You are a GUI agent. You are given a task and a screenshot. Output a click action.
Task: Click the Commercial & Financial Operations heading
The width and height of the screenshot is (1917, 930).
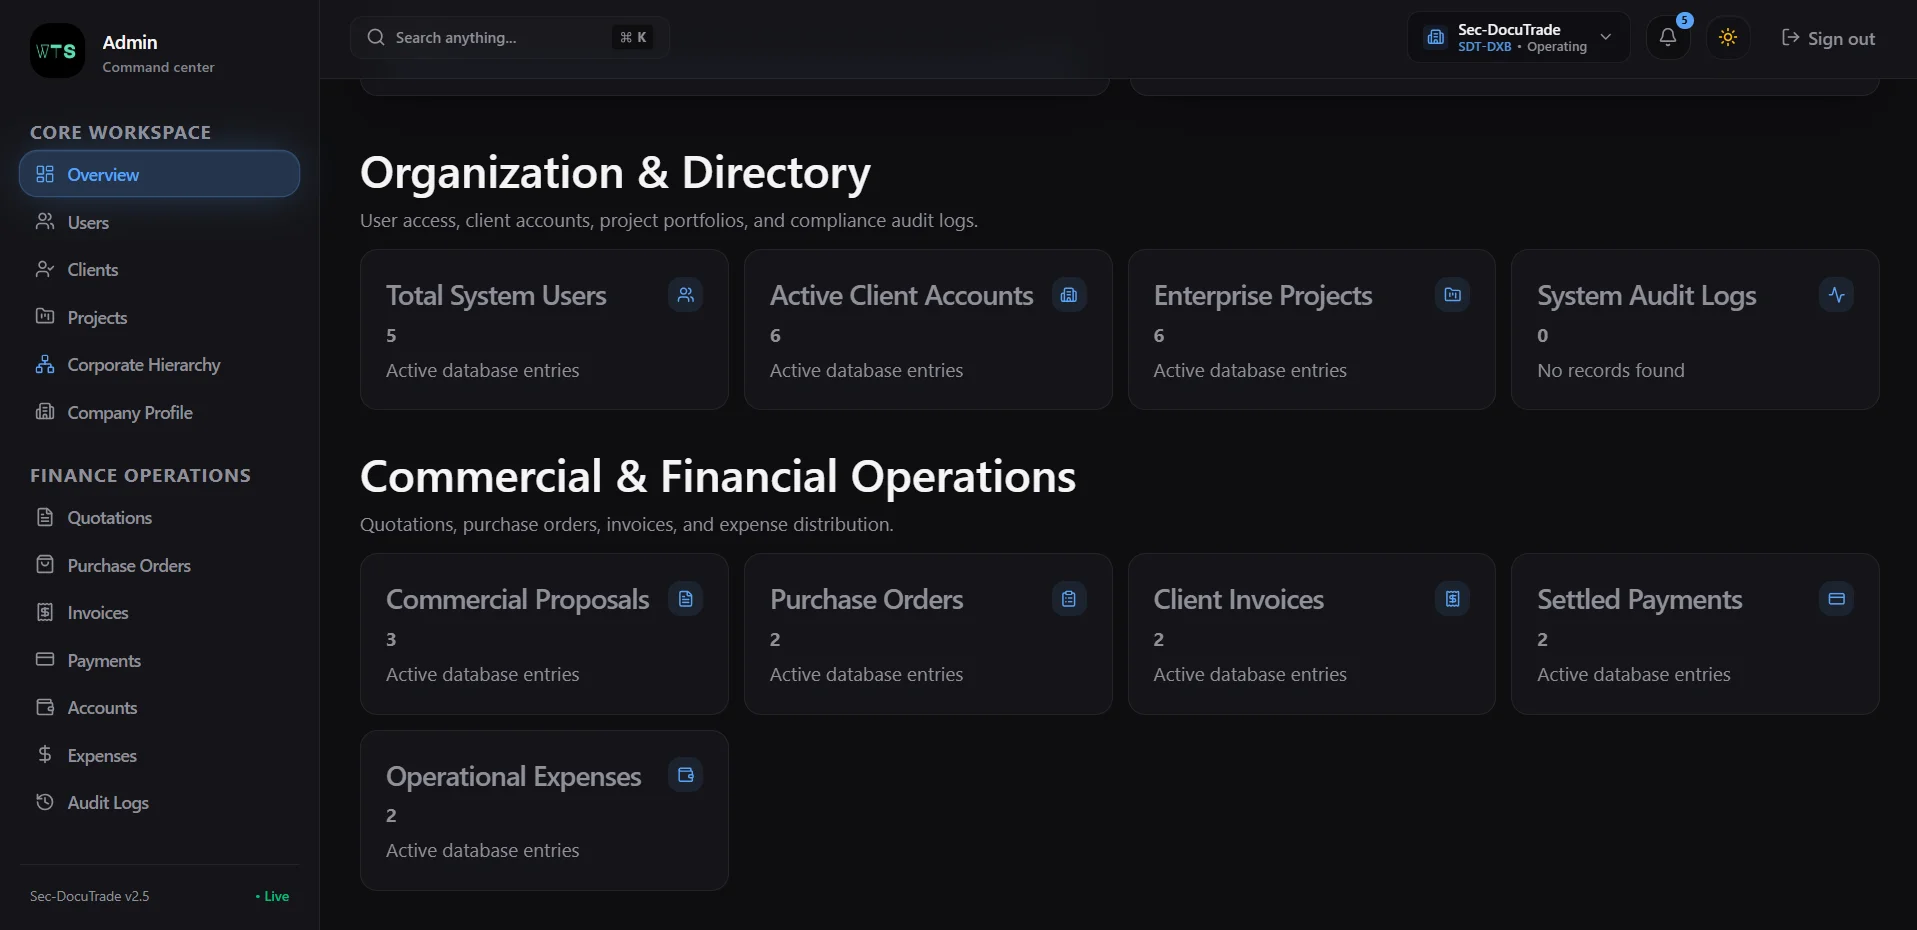(x=718, y=477)
